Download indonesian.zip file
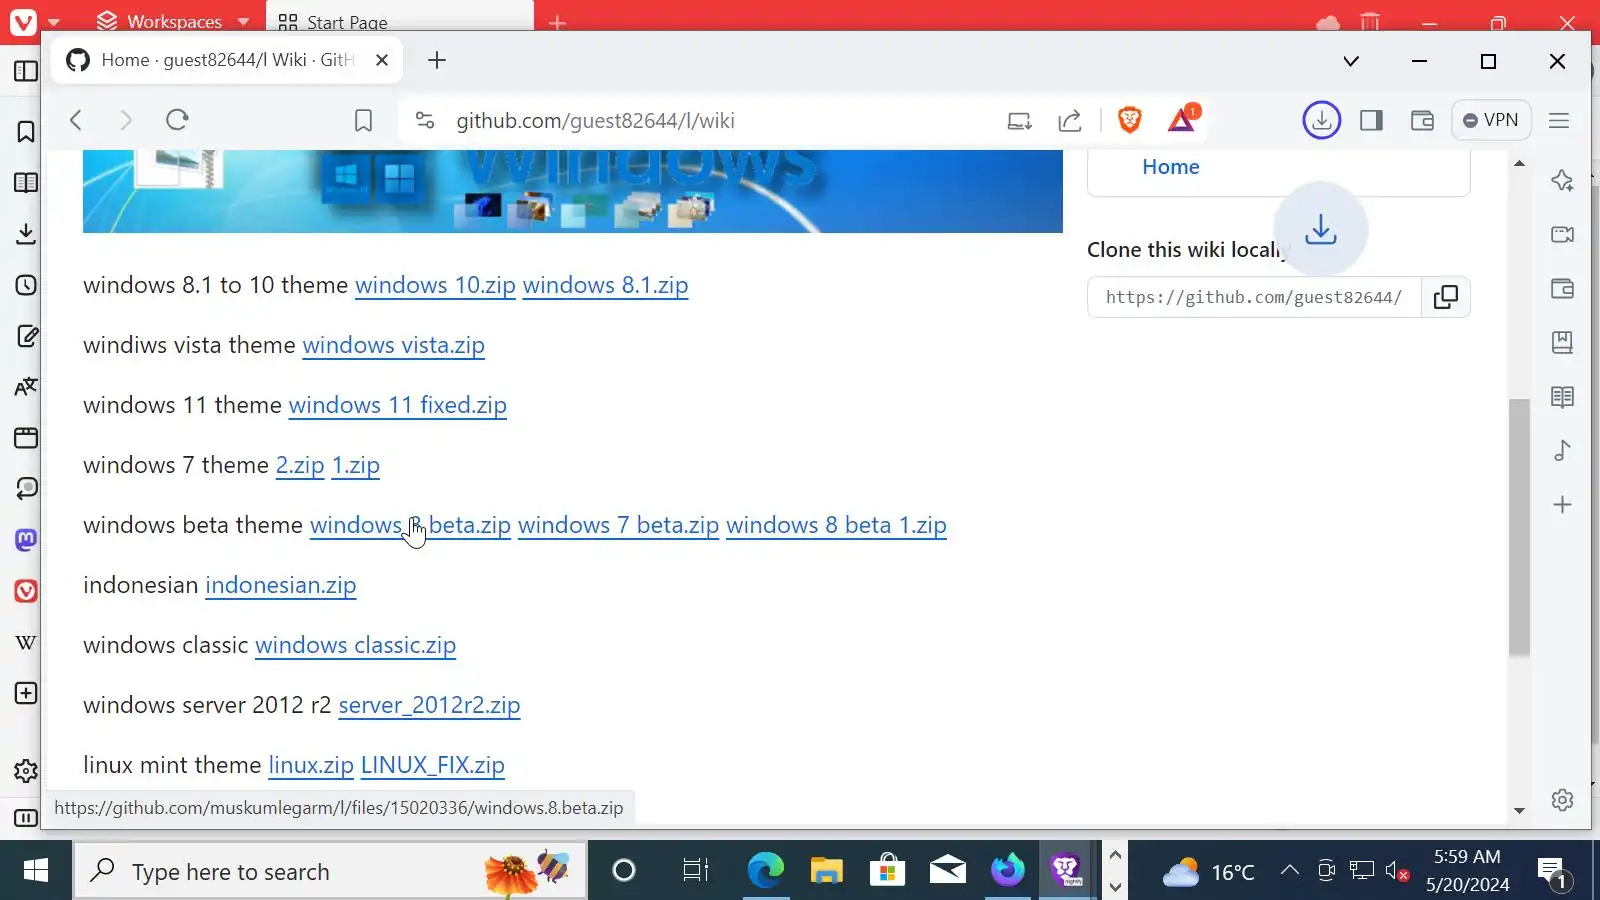Viewport: 1600px width, 900px height. click(280, 585)
